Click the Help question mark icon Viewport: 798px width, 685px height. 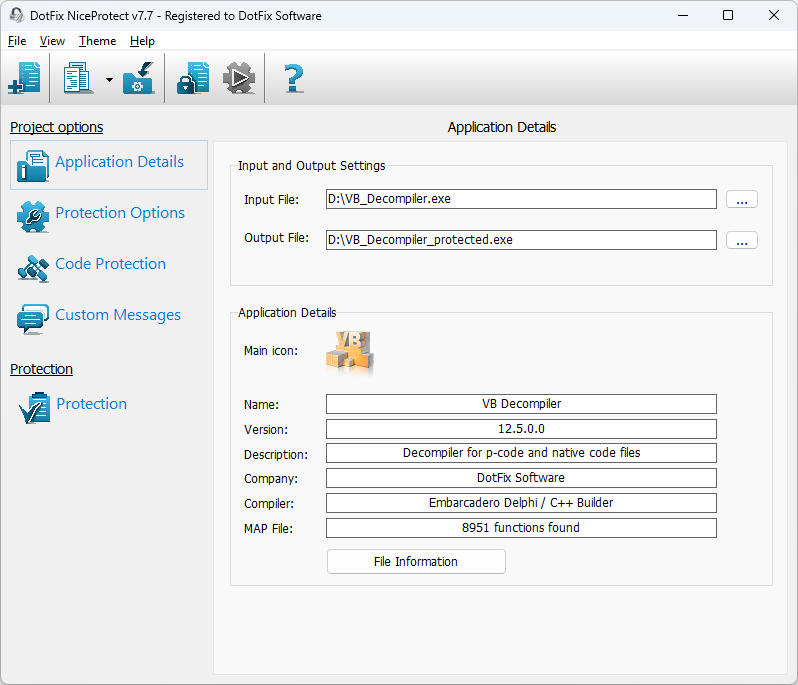[x=294, y=78]
